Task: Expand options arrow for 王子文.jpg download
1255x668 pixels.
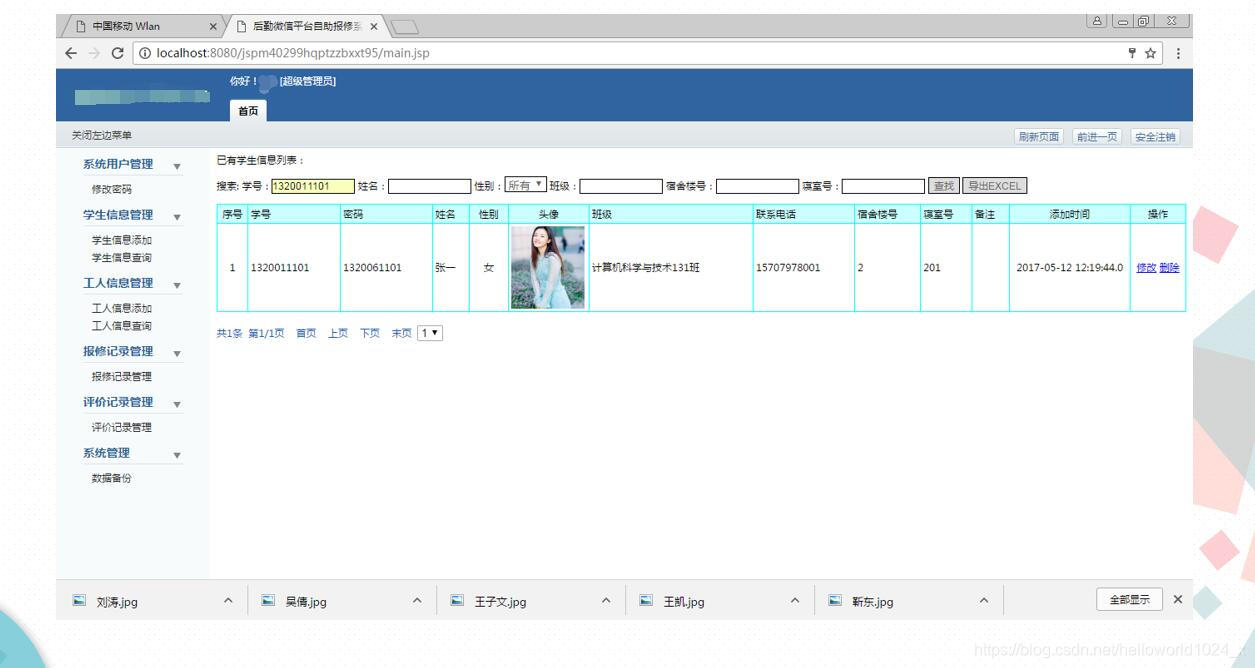Action: (606, 601)
